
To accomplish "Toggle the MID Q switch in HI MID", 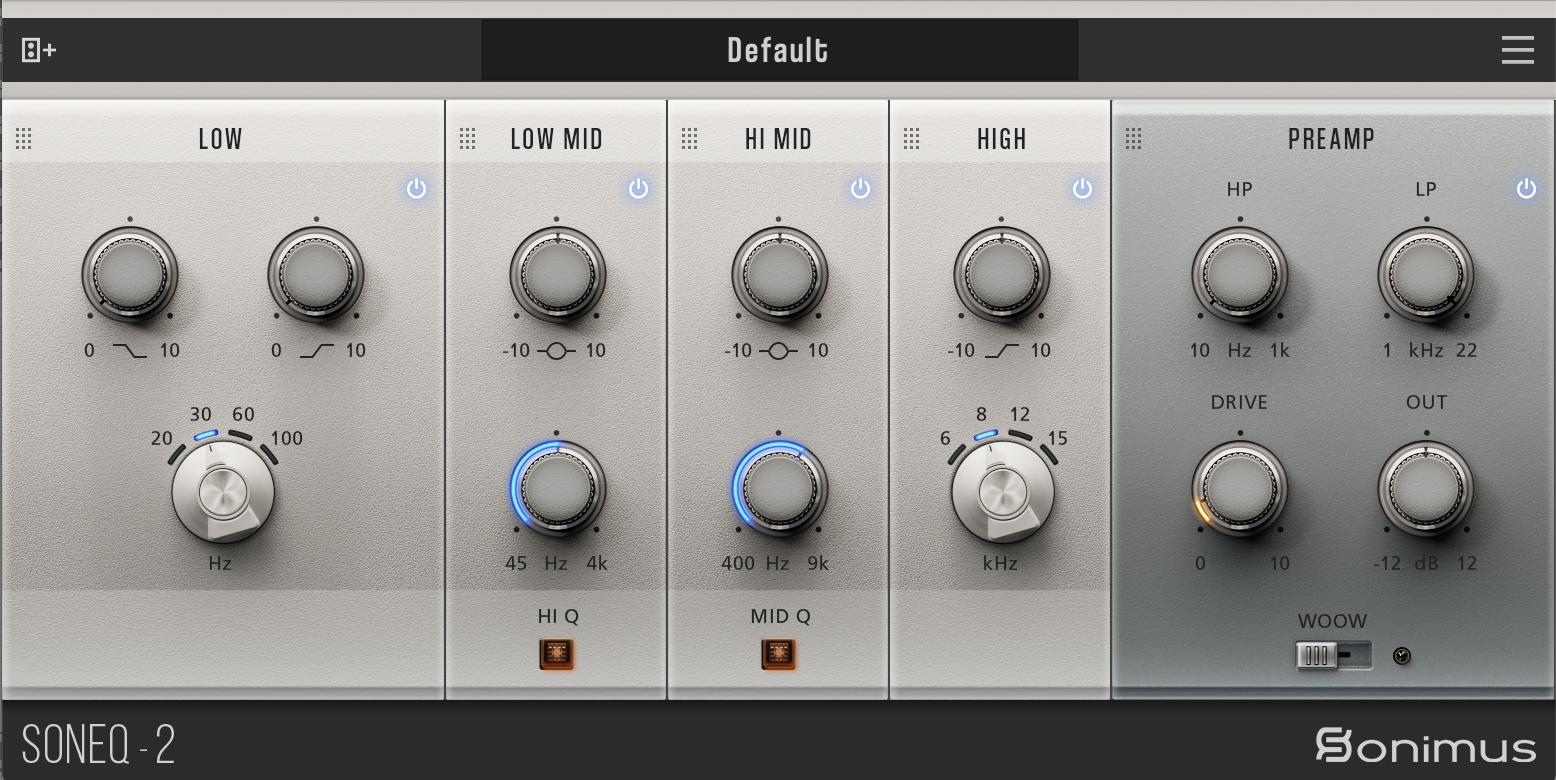I will pyautogui.click(x=779, y=654).
